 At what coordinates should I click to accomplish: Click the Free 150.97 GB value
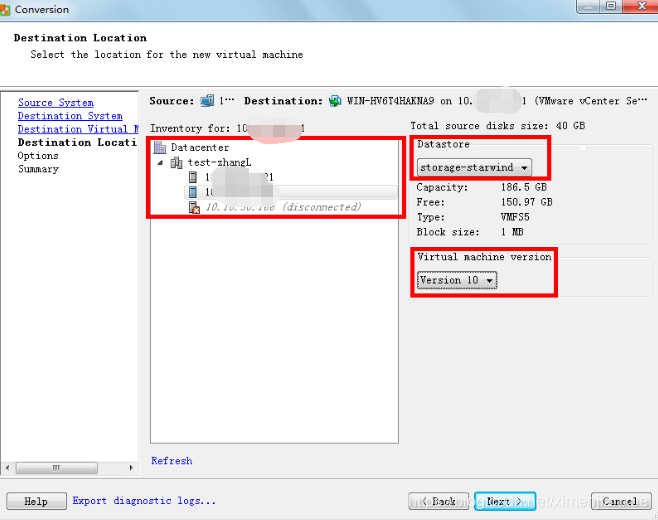pyautogui.click(x=527, y=202)
